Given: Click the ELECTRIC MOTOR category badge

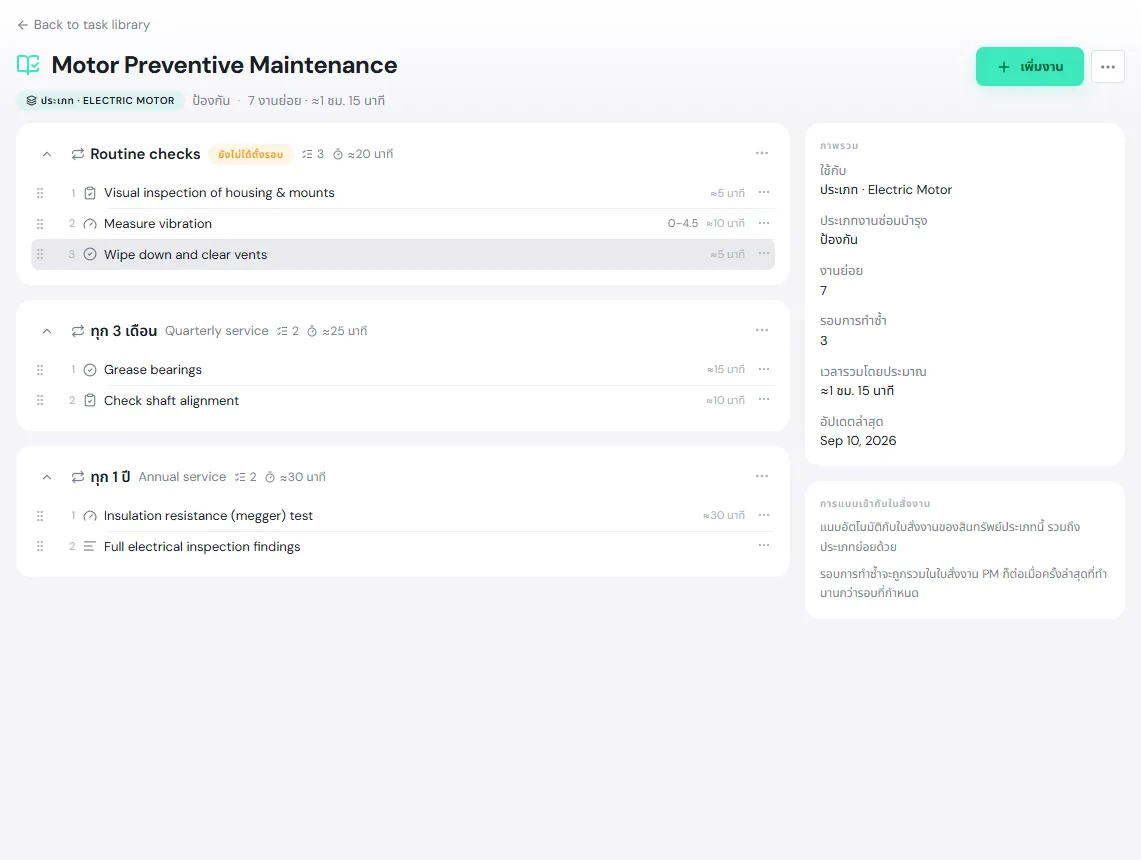Looking at the screenshot, I should coord(101,100).
